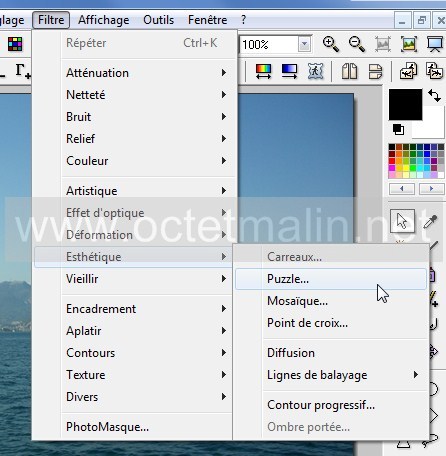
Task: Show next palette colors arrow
Action: pyautogui.click(x=432, y=189)
